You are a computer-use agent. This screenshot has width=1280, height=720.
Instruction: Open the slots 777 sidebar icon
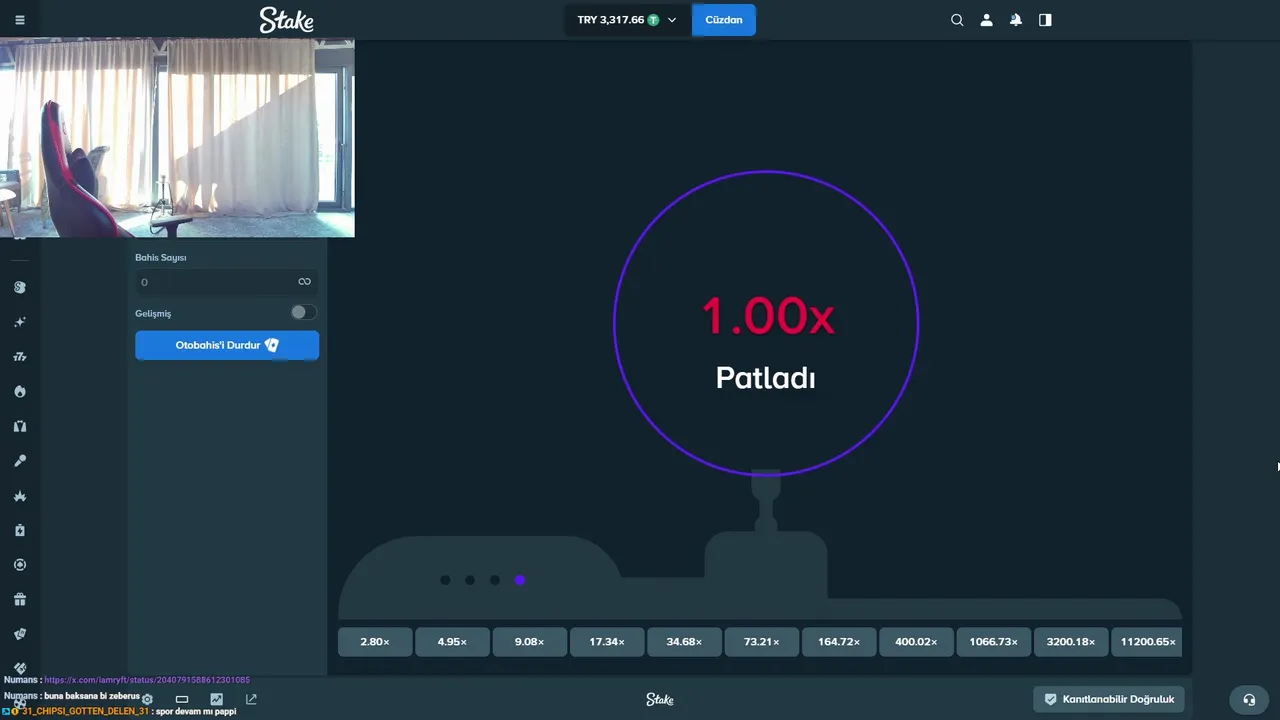click(20, 357)
